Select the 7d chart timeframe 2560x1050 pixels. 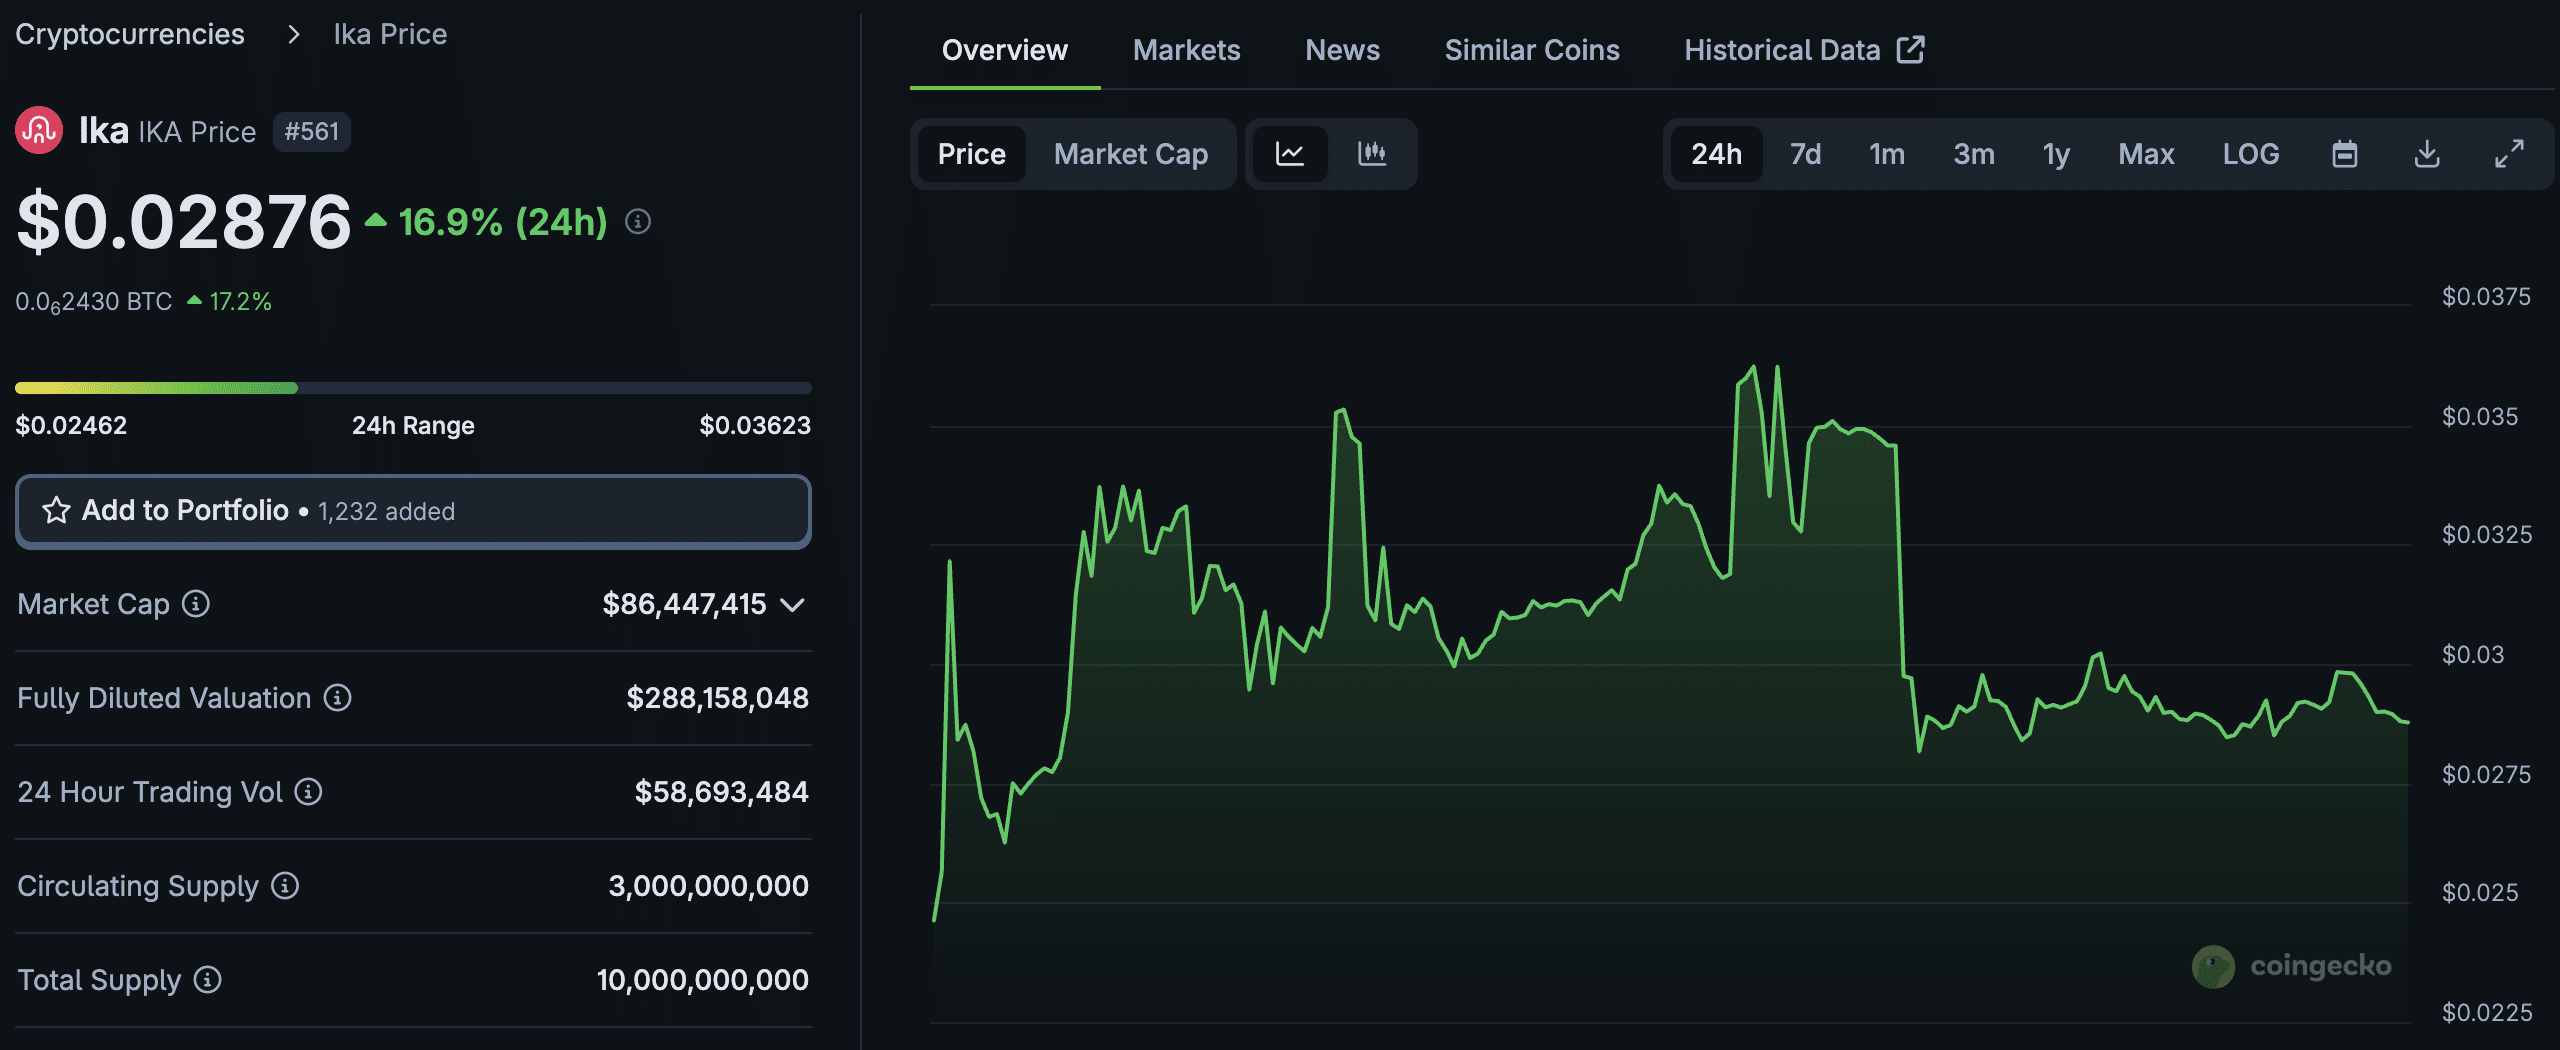[1803, 154]
